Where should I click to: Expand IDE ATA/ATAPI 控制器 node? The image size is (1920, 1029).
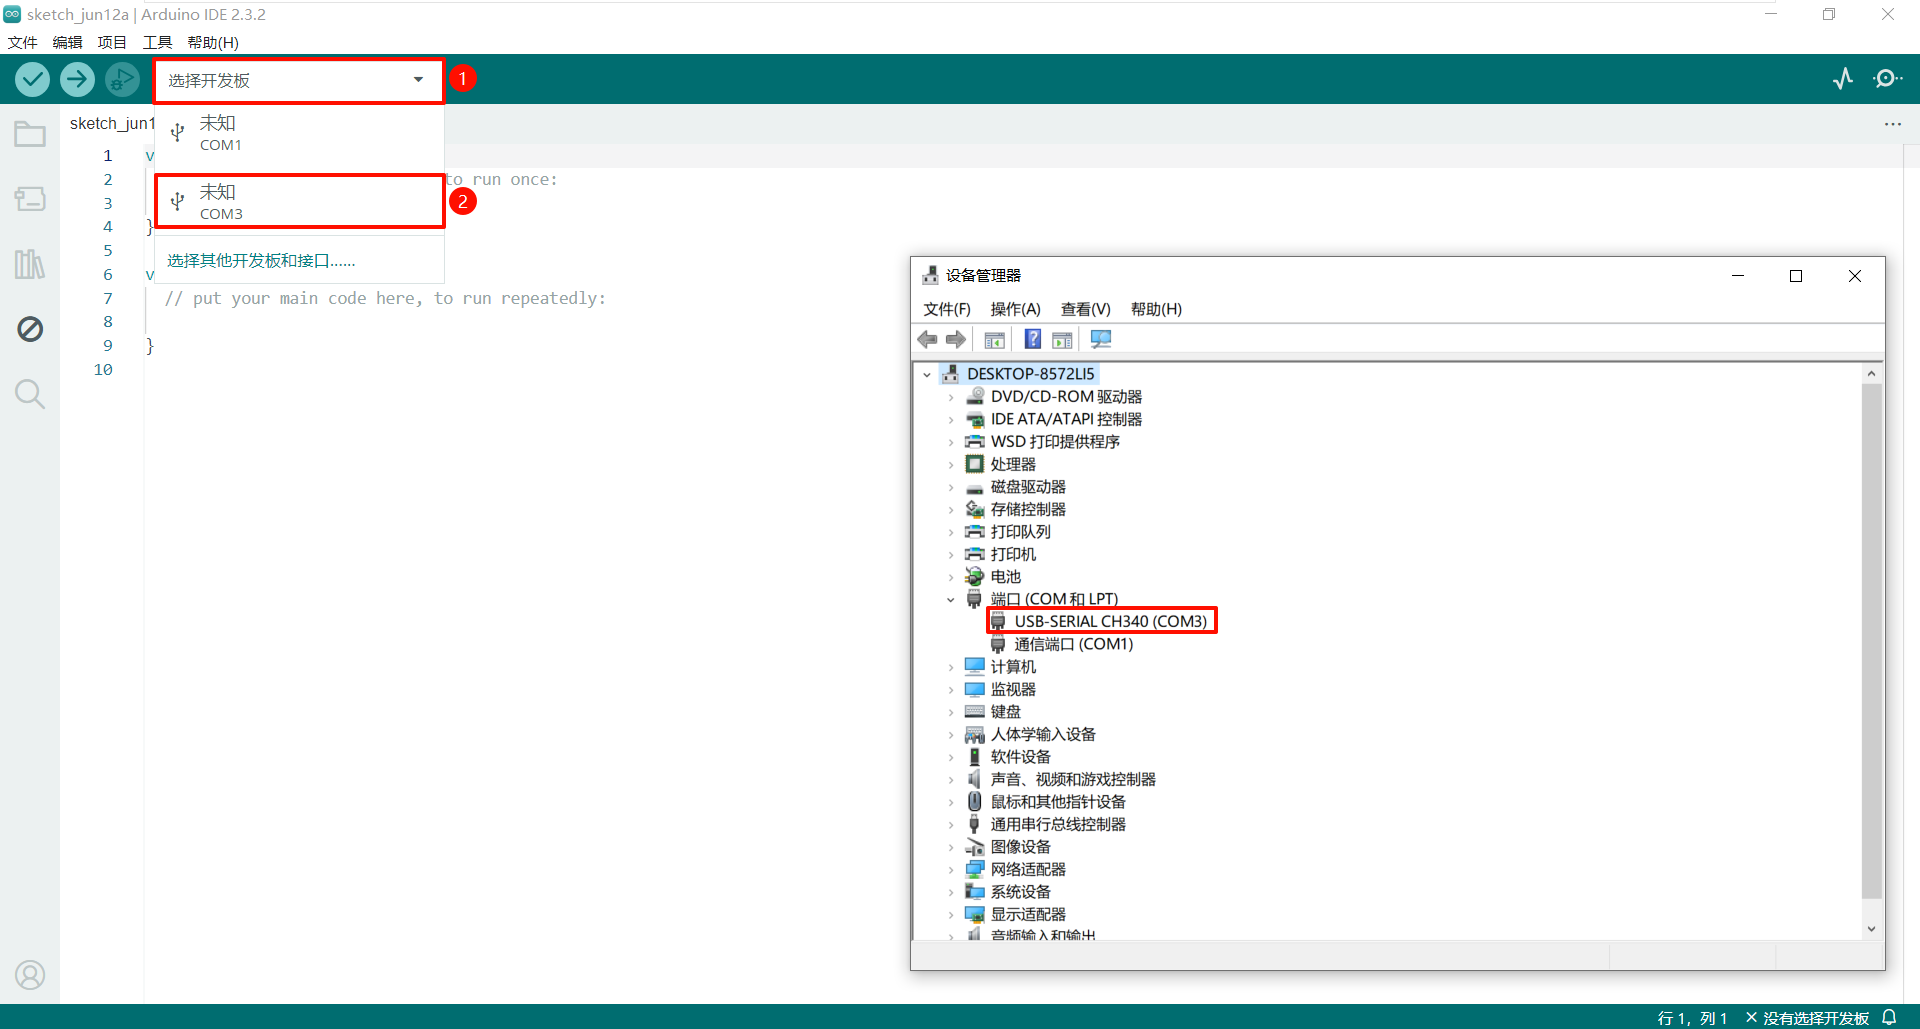tap(951, 419)
